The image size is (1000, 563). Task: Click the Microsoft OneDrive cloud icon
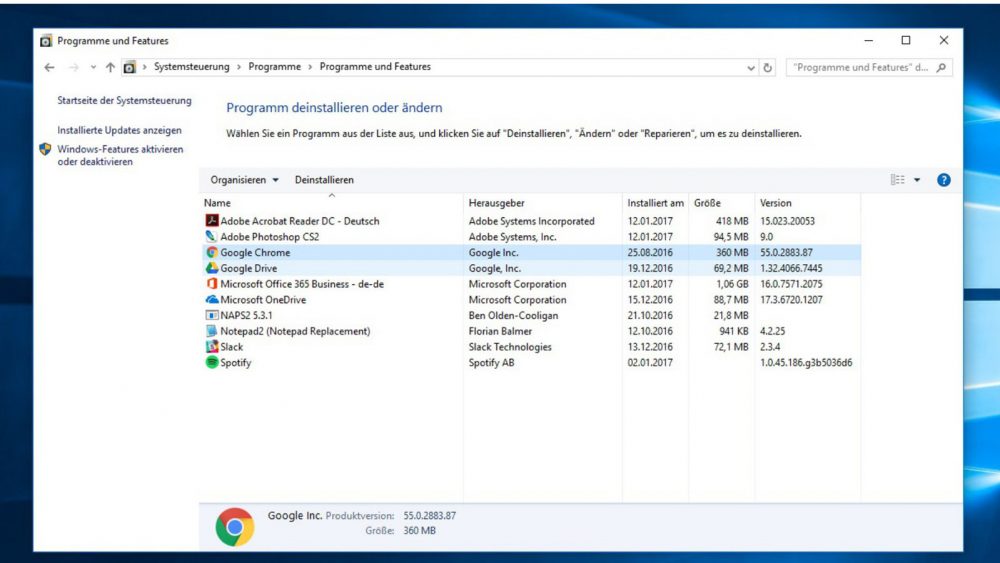point(211,300)
